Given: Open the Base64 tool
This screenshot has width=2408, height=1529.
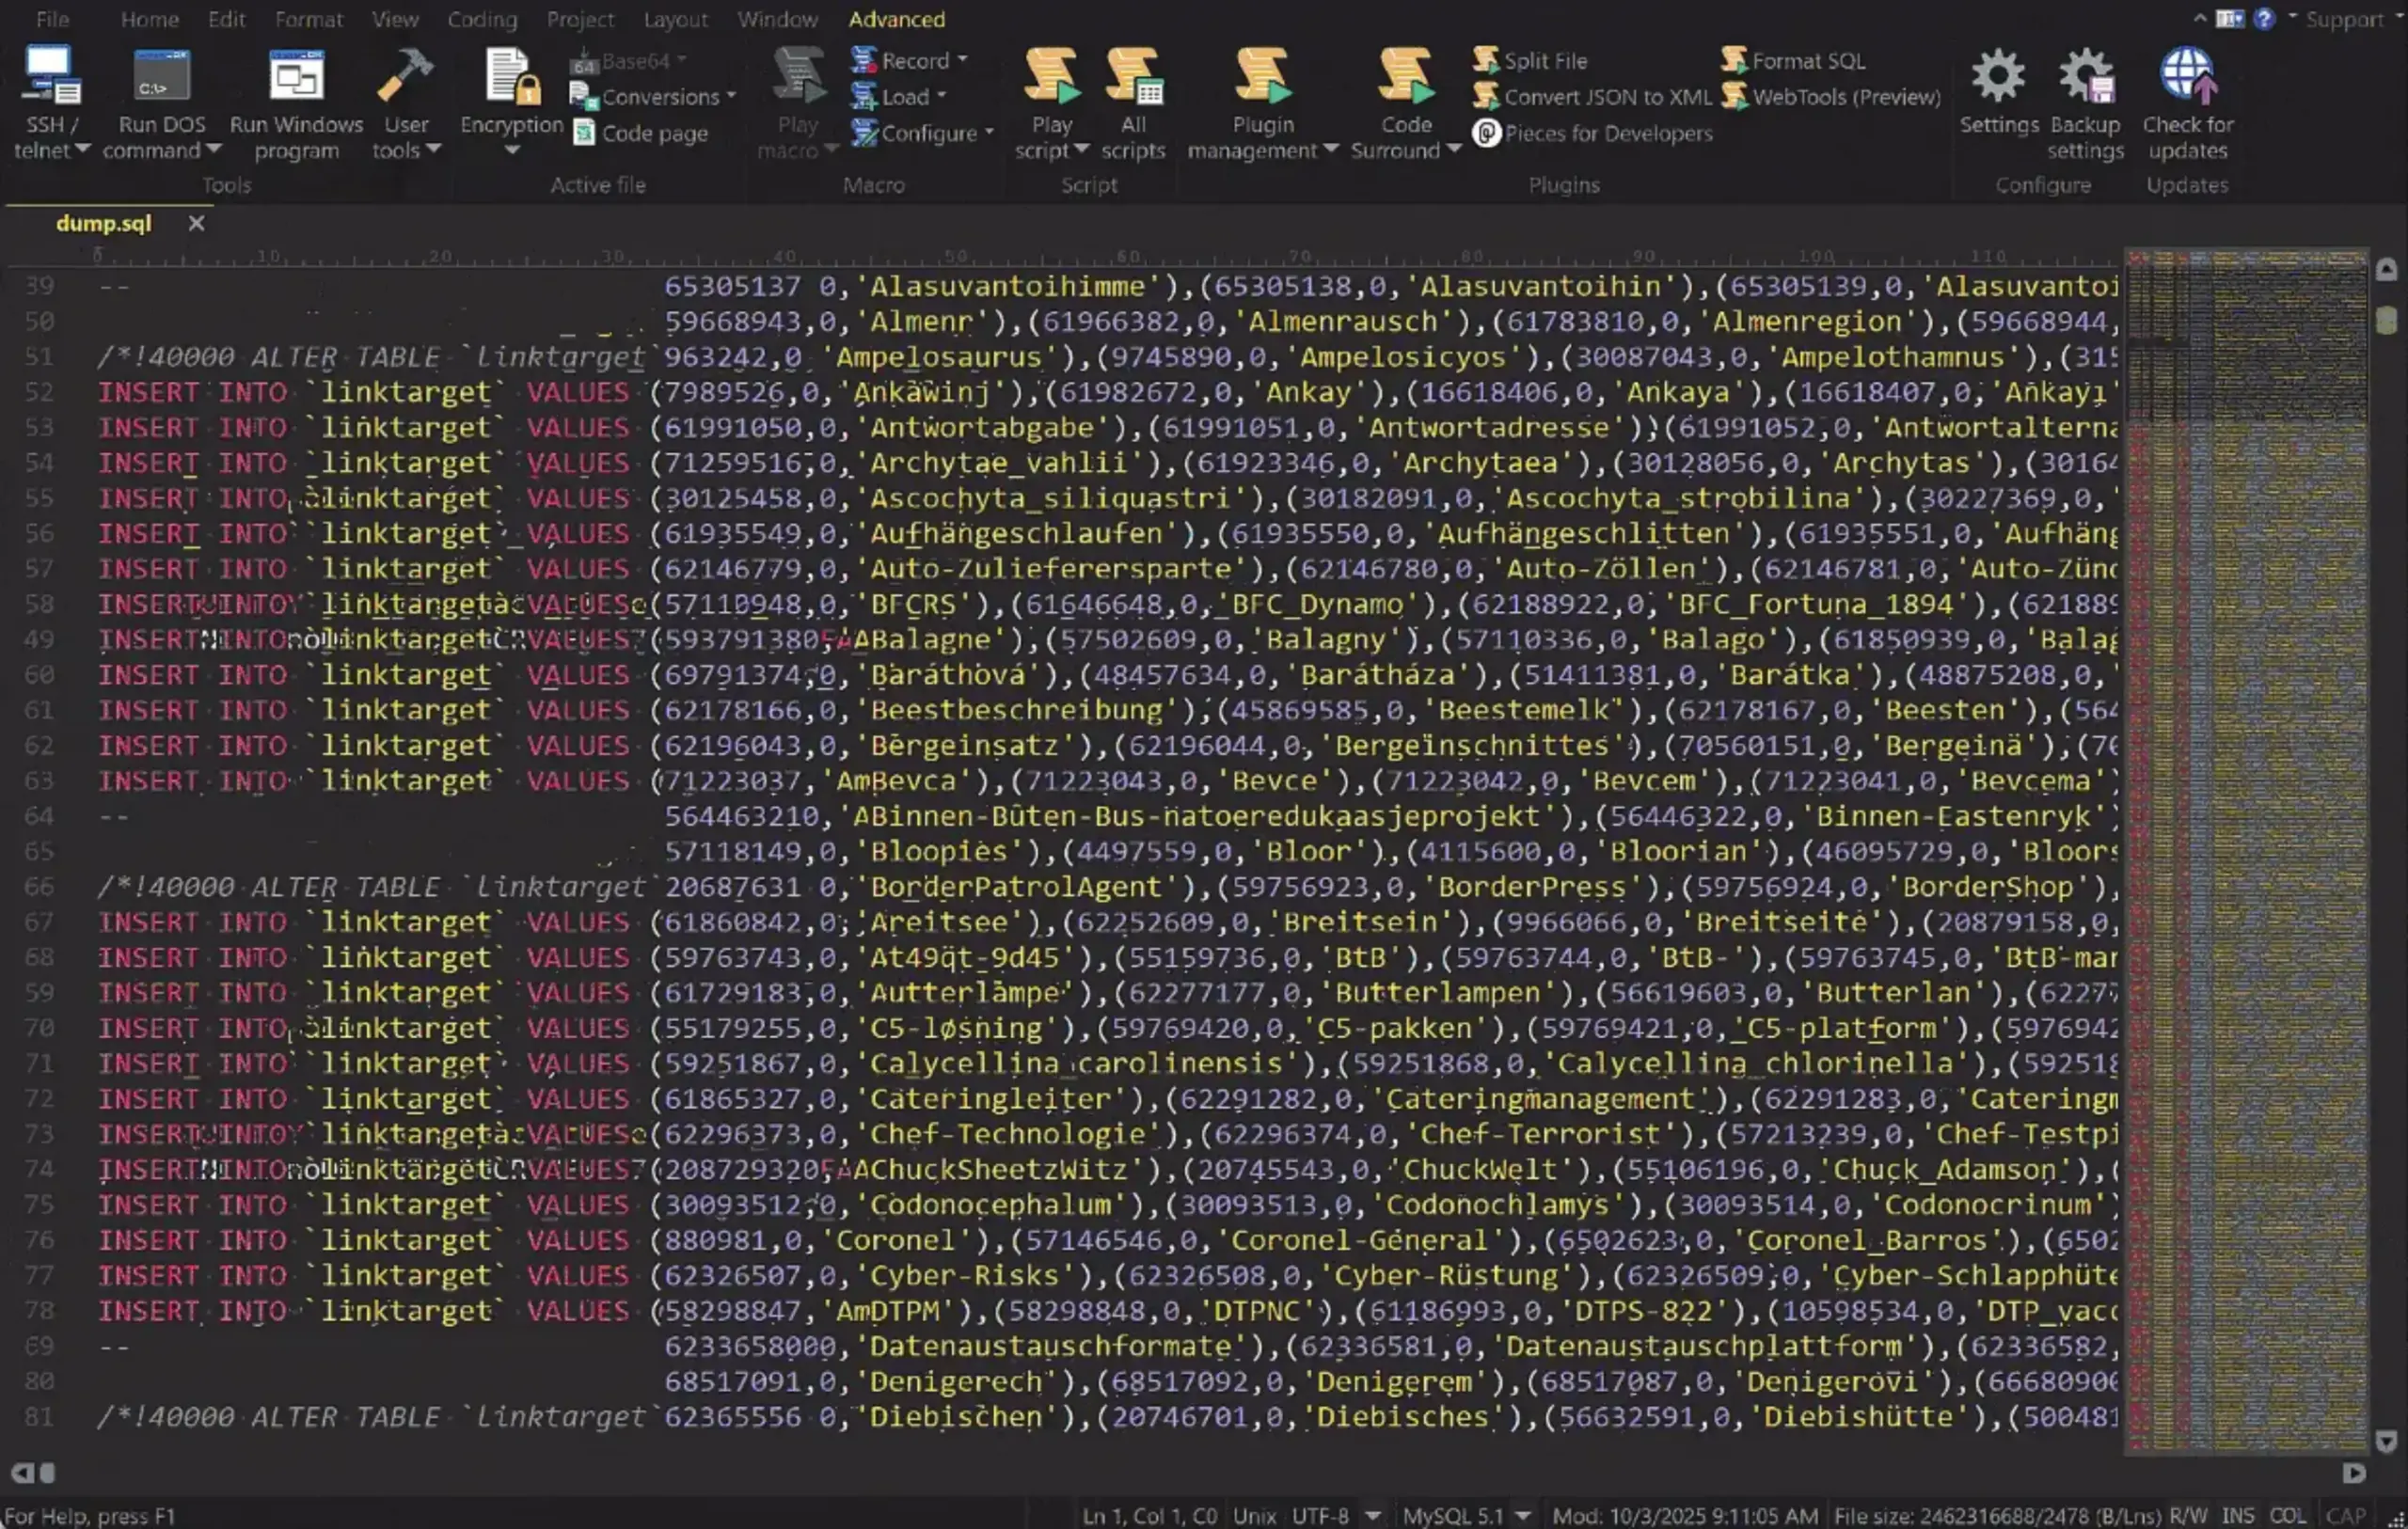Looking at the screenshot, I should [x=627, y=61].
